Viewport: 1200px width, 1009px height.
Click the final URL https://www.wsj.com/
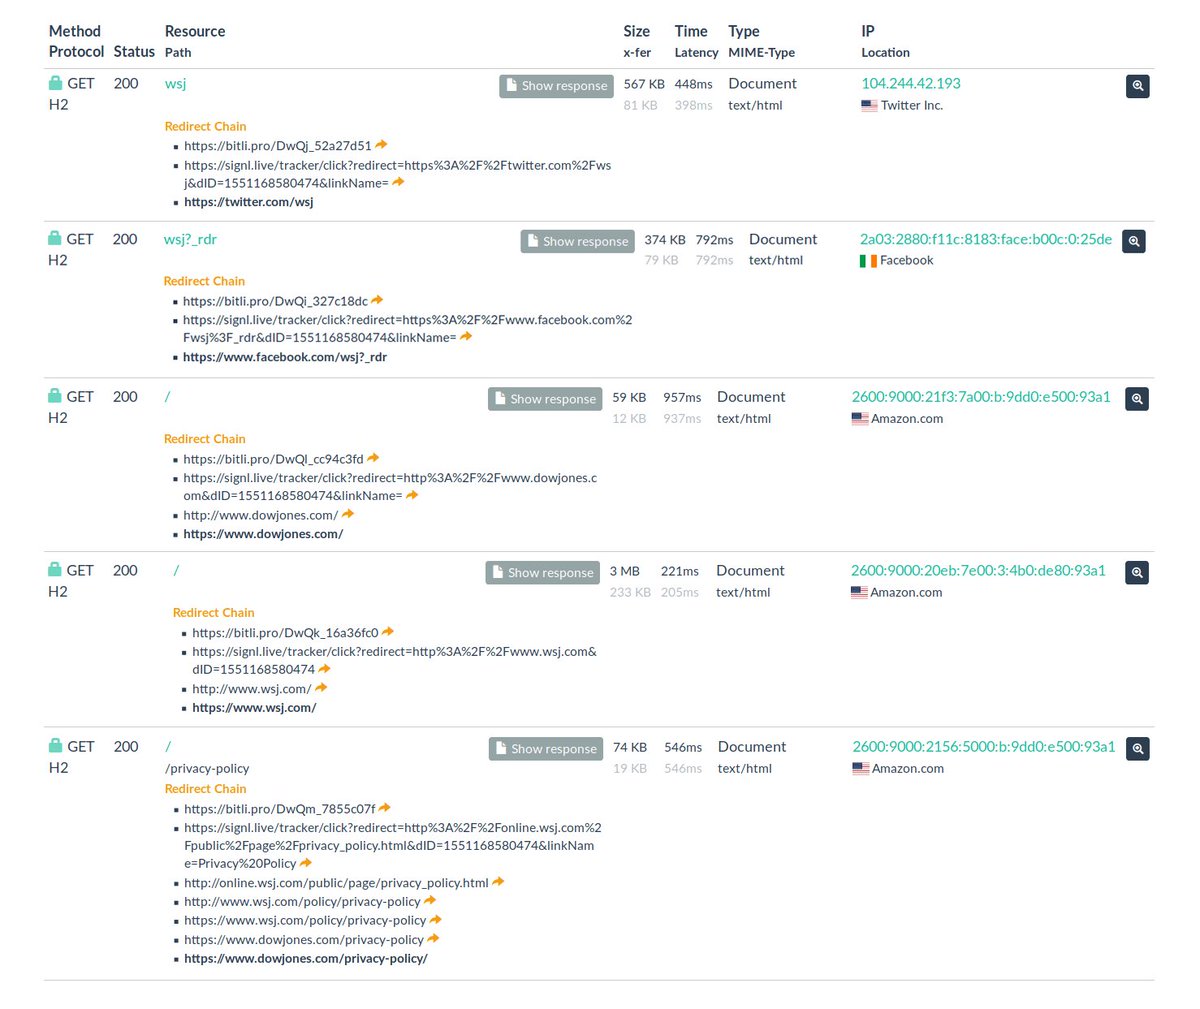[x=254, y=708]
